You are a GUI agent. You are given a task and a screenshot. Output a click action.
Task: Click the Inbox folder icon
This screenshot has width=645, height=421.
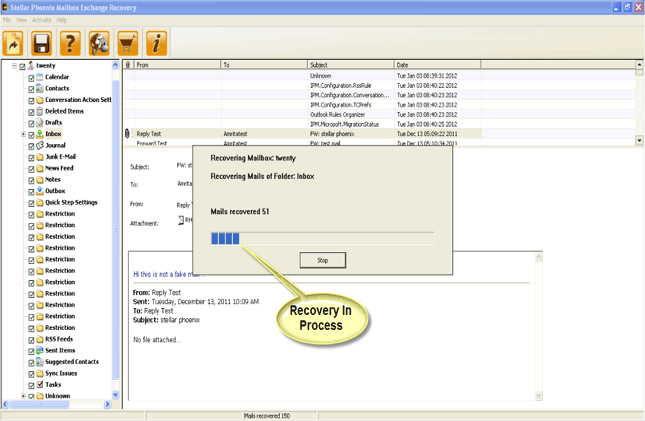coord(40,134)
